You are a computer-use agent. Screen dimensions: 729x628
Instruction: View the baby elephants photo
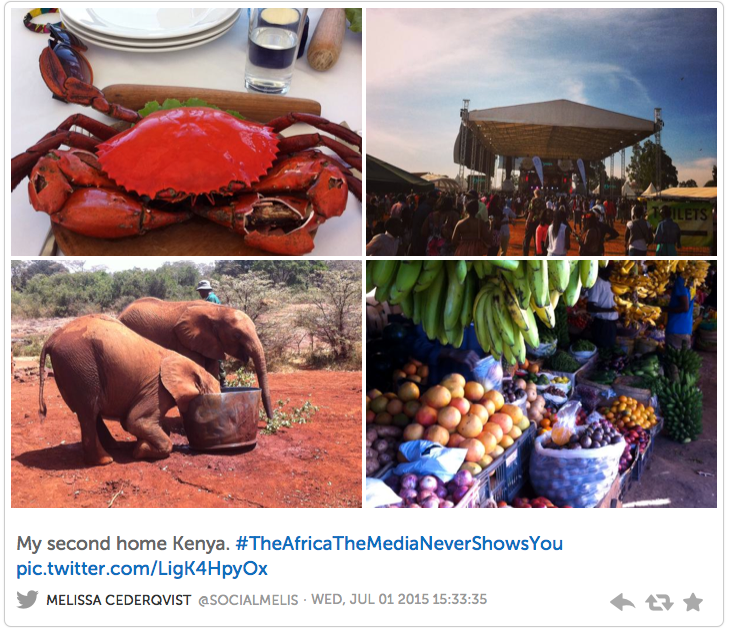pos(186,384)
